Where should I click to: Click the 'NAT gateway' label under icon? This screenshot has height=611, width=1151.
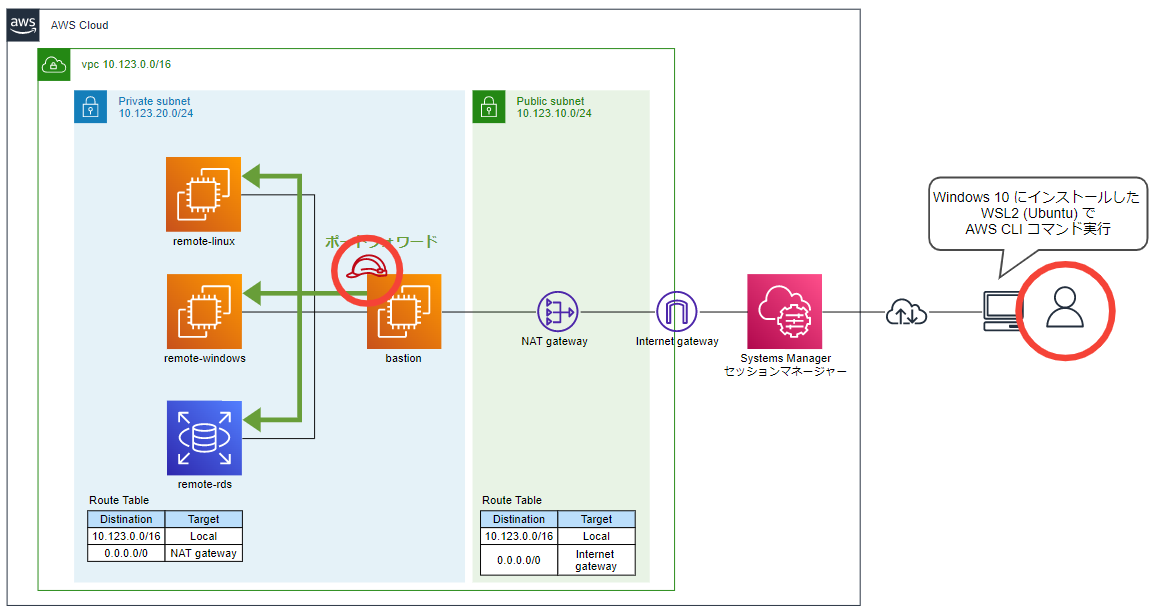[x=555, y=341]
